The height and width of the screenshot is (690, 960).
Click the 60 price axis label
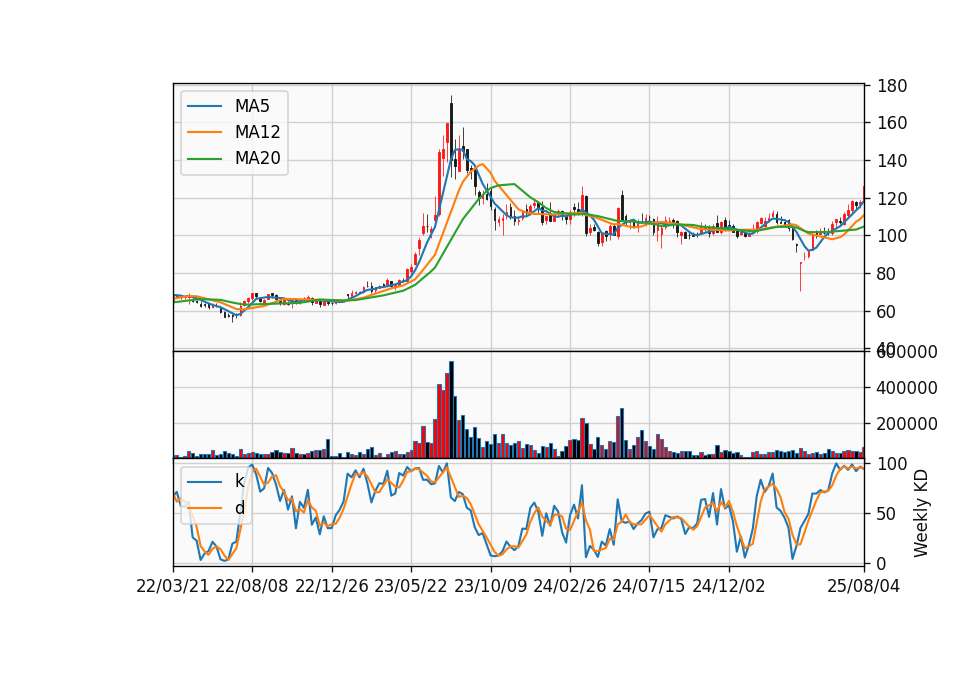click(886, 312)
